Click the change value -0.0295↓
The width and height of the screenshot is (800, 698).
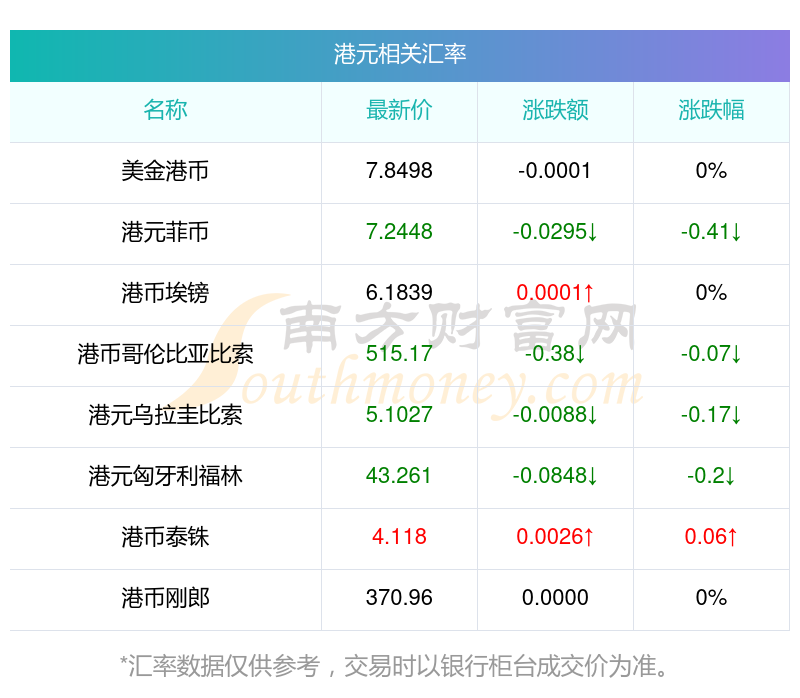[555, 232]
